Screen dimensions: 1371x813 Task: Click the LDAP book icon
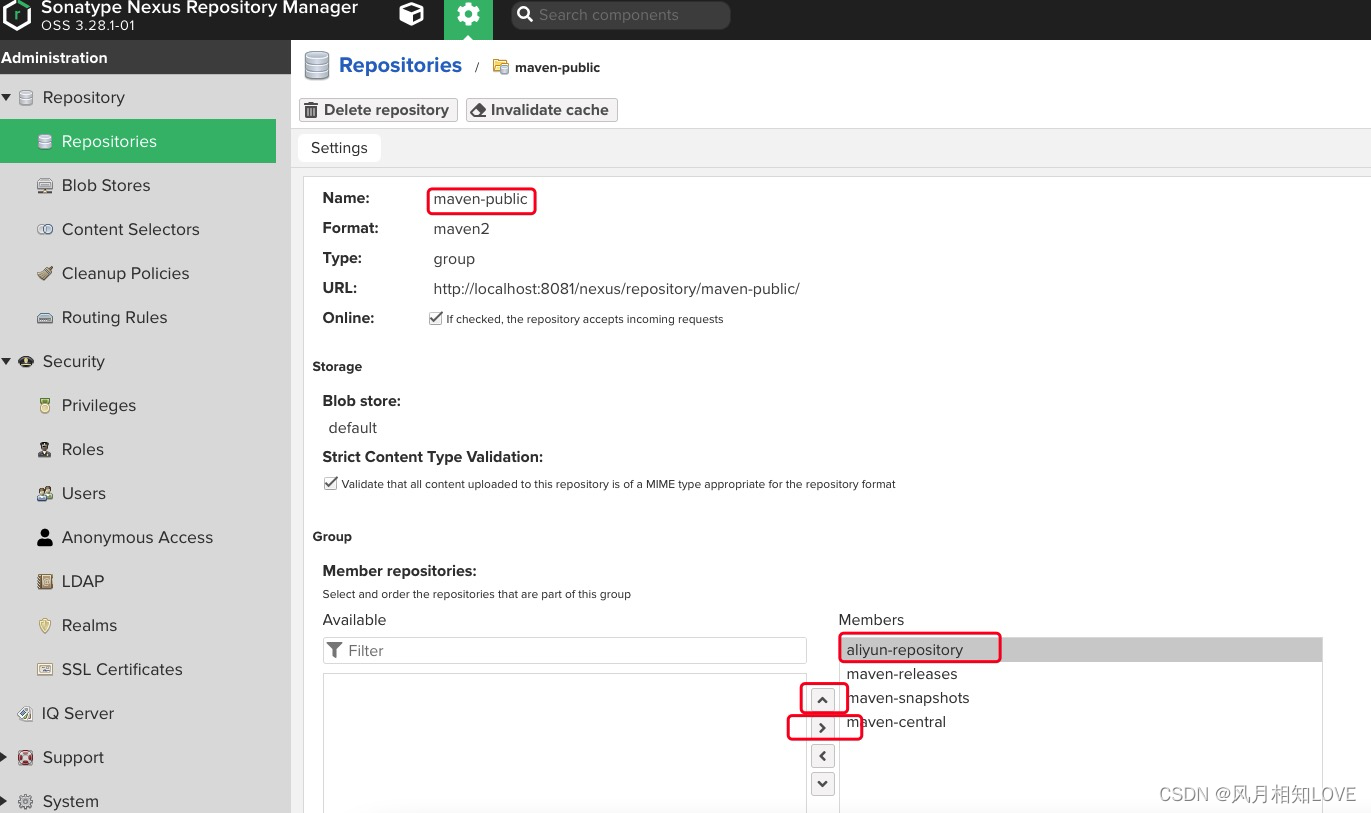click(45, 581)
